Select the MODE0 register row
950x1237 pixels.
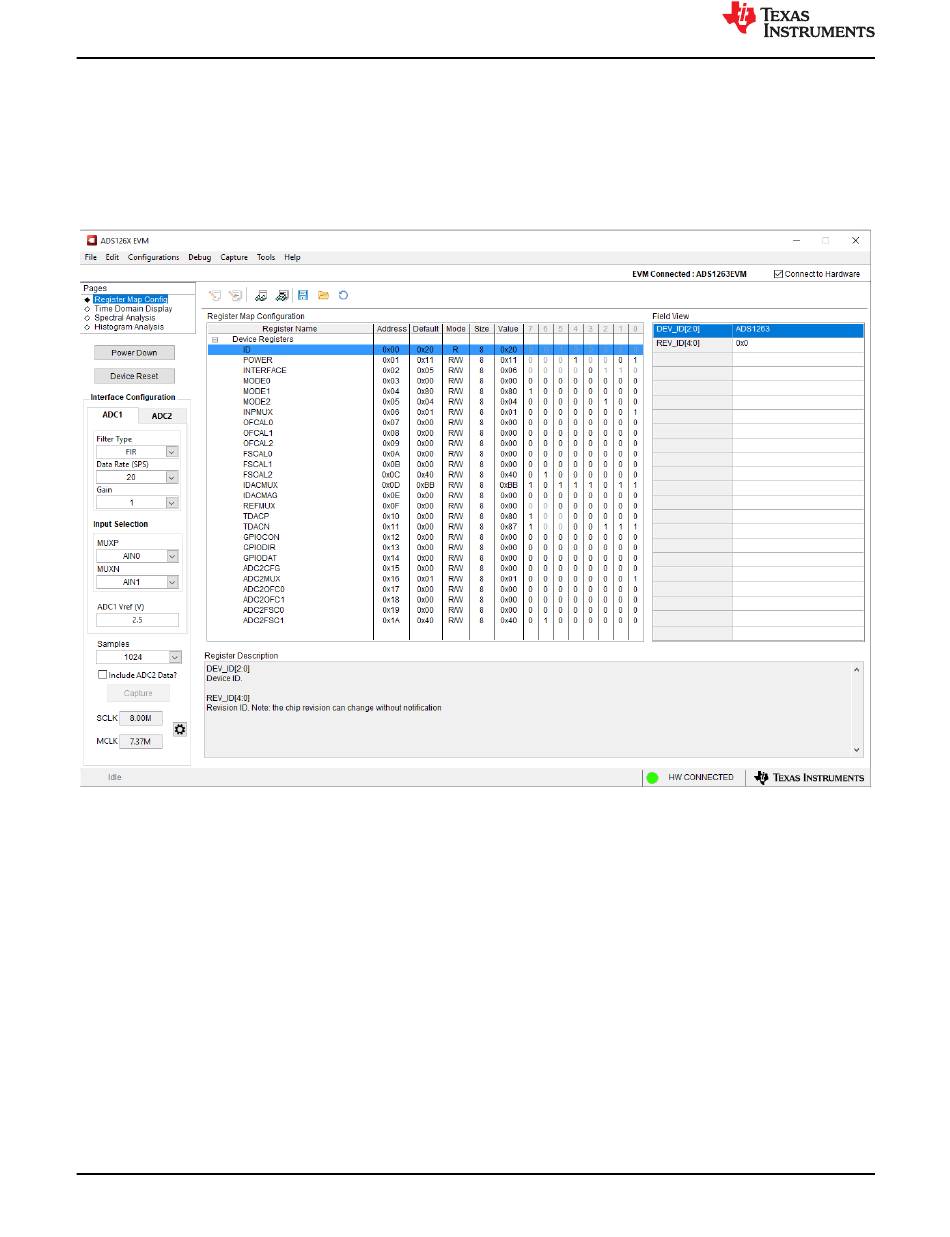(424, 381)
